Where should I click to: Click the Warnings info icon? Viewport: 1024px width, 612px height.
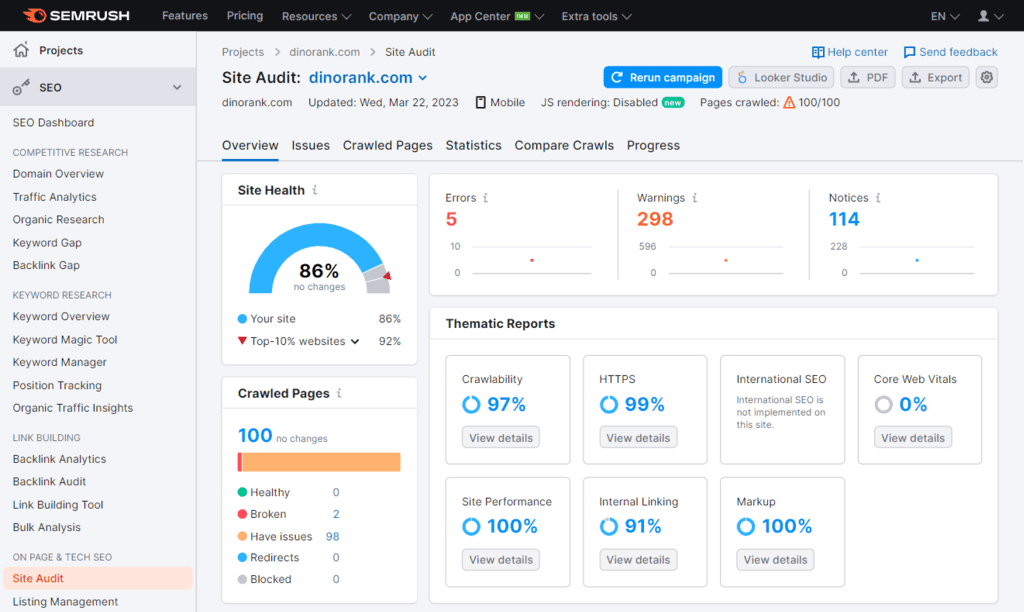695,197
